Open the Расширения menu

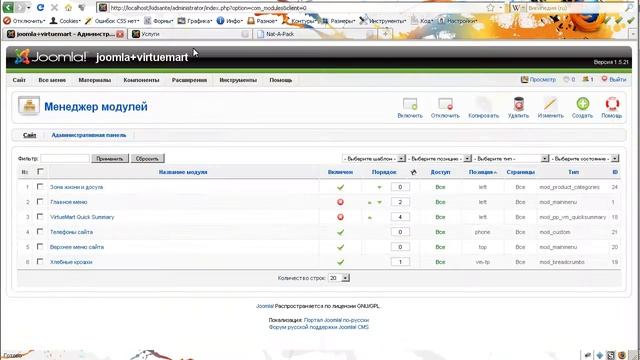click(189, 80)
